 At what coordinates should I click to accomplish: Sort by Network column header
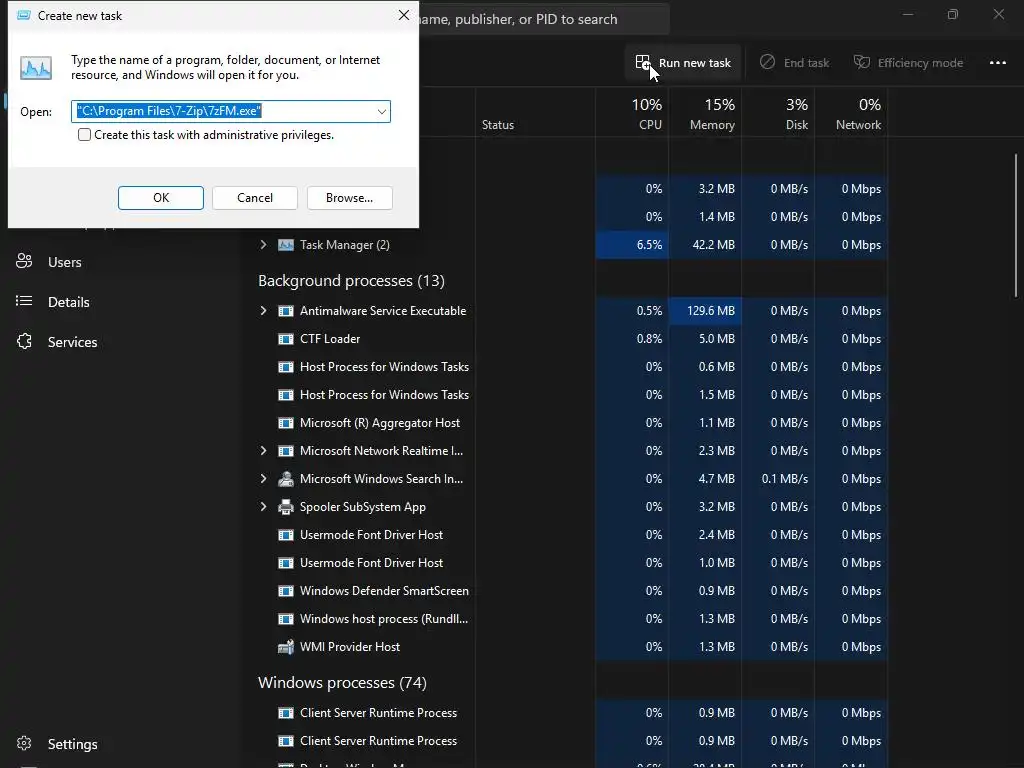tap(852, 114)
